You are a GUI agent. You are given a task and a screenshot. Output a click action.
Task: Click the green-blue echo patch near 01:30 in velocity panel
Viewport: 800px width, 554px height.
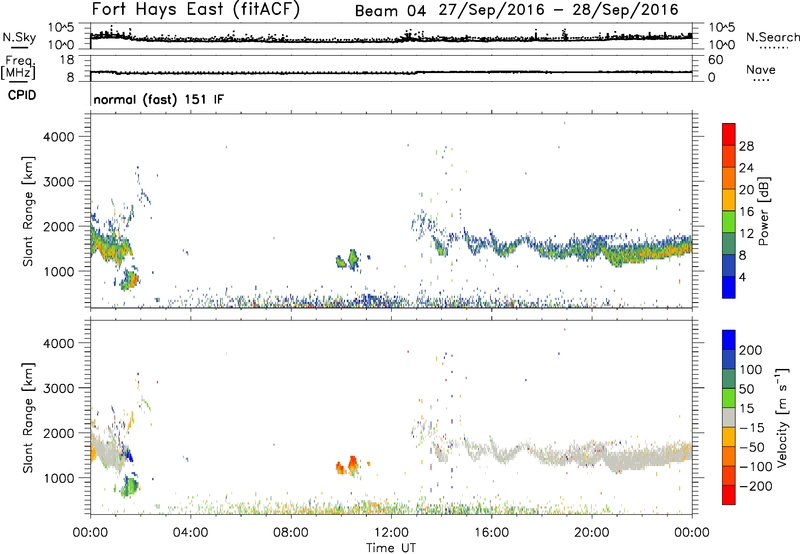click(130, 486)
